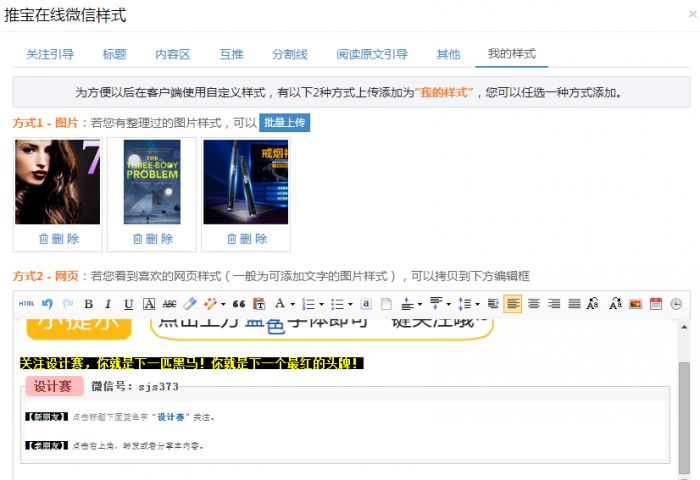Click the first letter case icon
This screenshot has height=480, width=700.
[592, 304]
